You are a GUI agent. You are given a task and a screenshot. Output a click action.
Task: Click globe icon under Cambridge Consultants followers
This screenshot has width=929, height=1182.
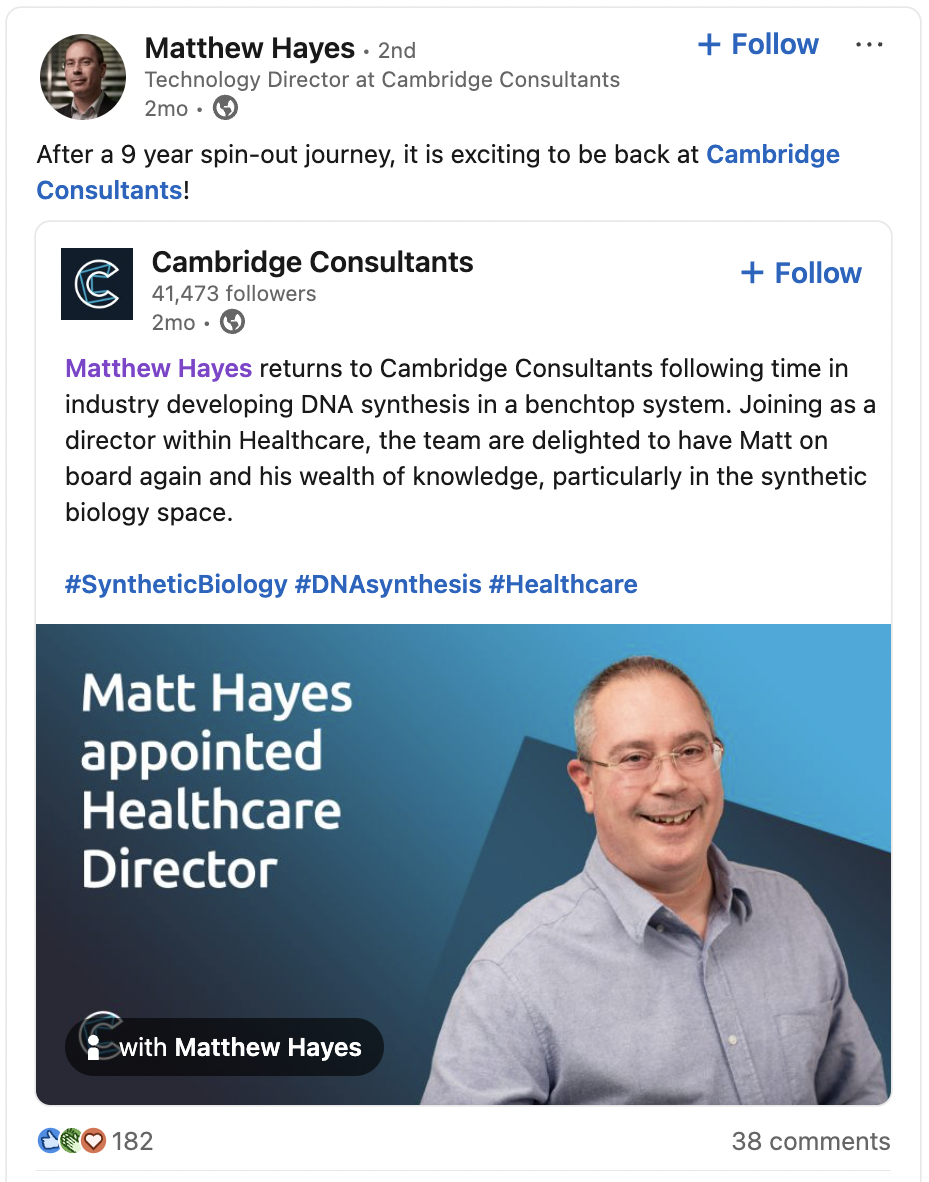232,323
